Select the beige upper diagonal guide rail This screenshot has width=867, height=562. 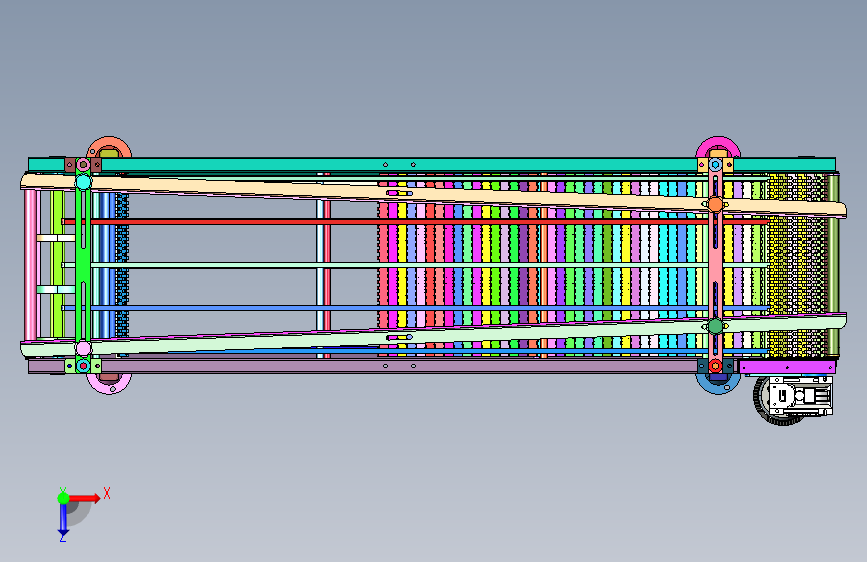pyautogui.click(x=434, y=194)
